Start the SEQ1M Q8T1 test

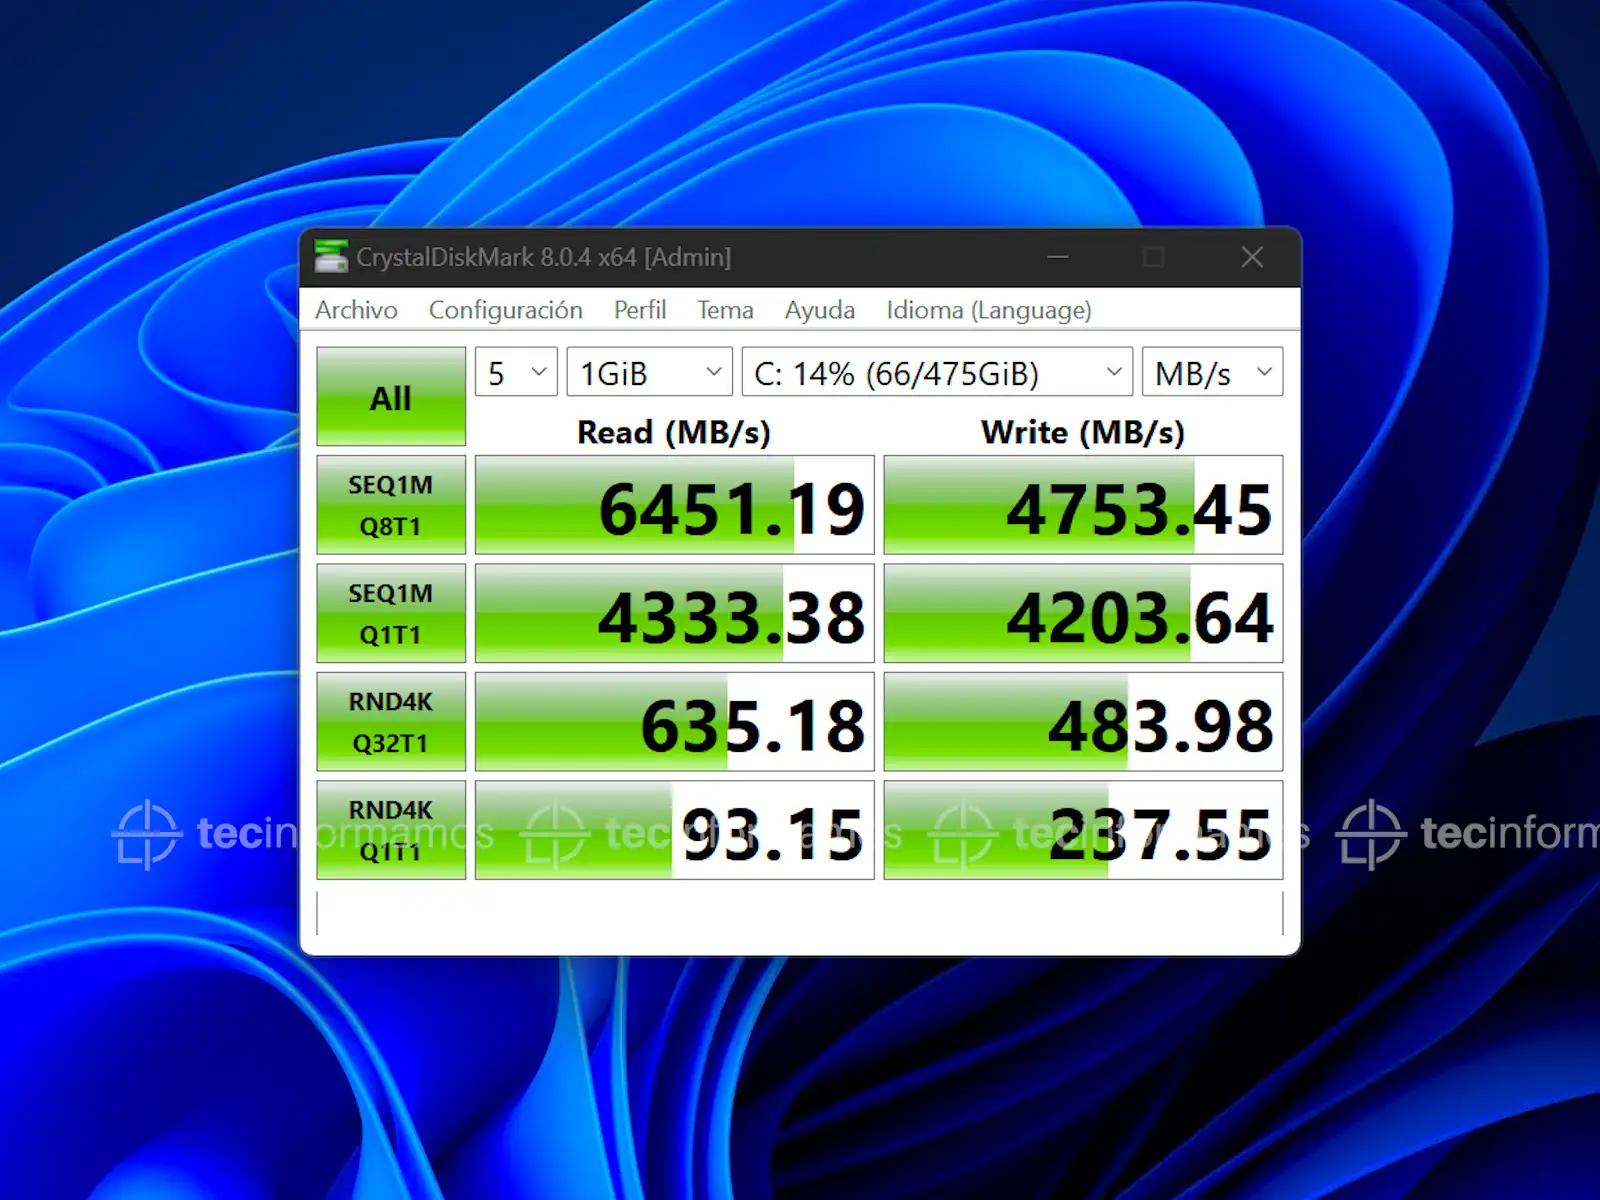pos(391,505)
